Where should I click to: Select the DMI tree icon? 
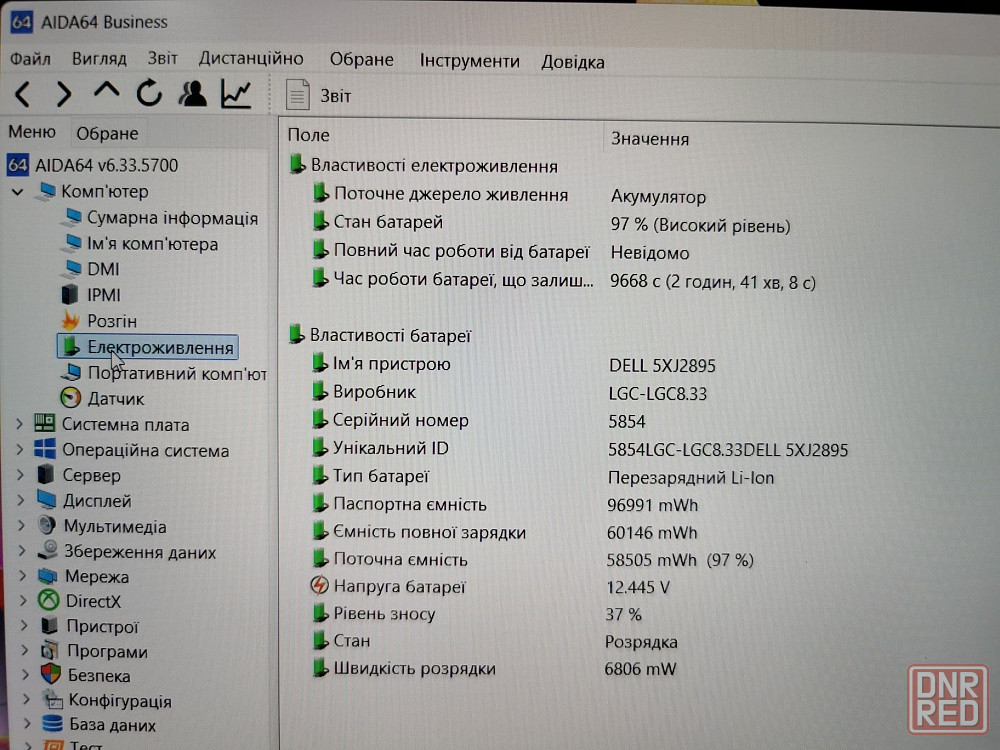(72, 268)
